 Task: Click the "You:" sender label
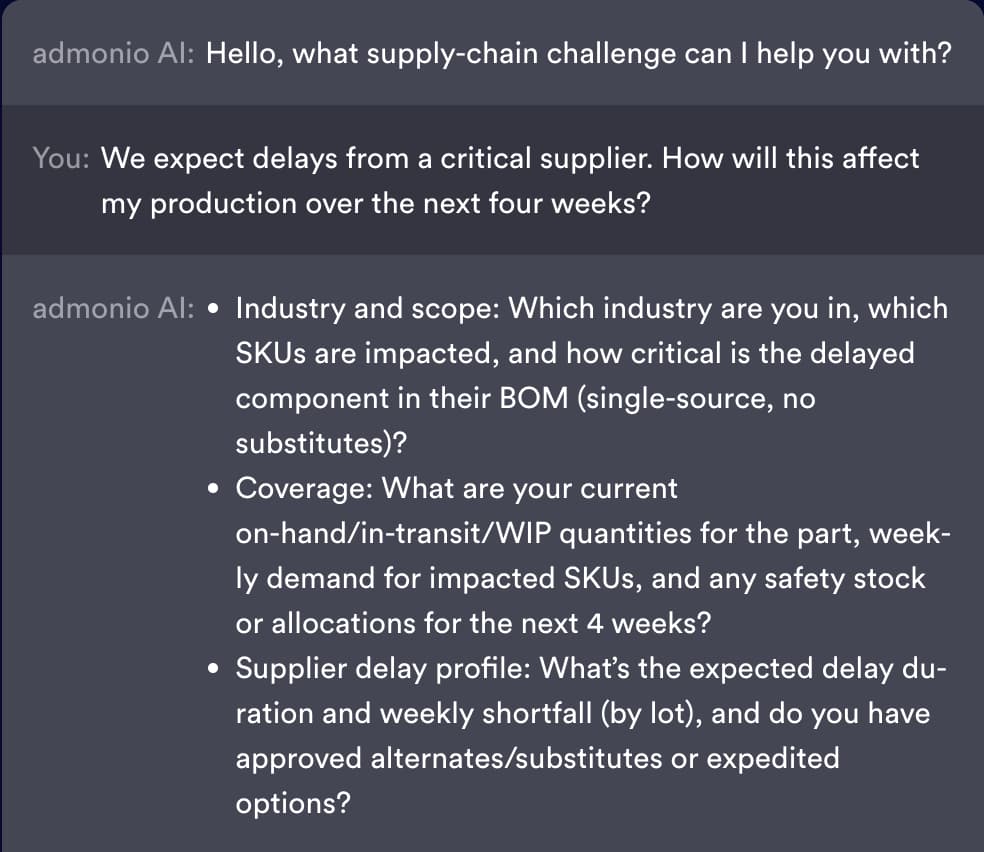63,158
